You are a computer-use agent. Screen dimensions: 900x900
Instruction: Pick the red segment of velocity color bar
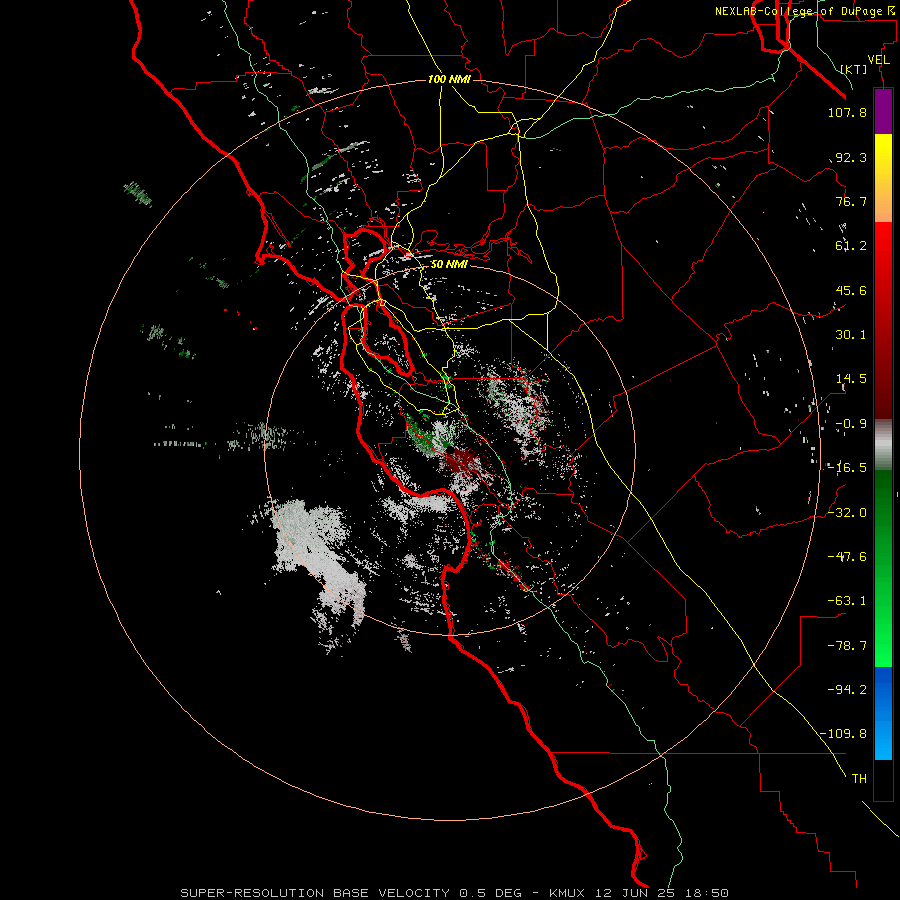(x=883, y=320)
